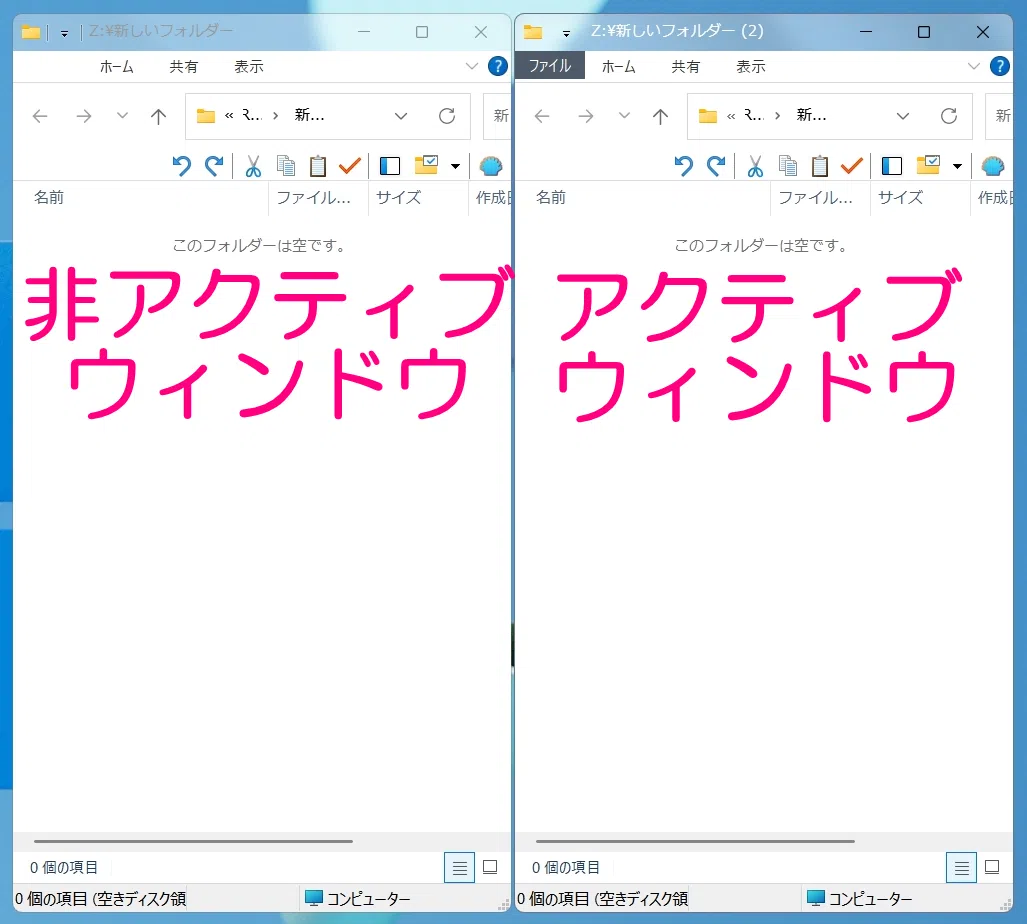Click Copy icon in right window toolbar

[x=788, y=166]
